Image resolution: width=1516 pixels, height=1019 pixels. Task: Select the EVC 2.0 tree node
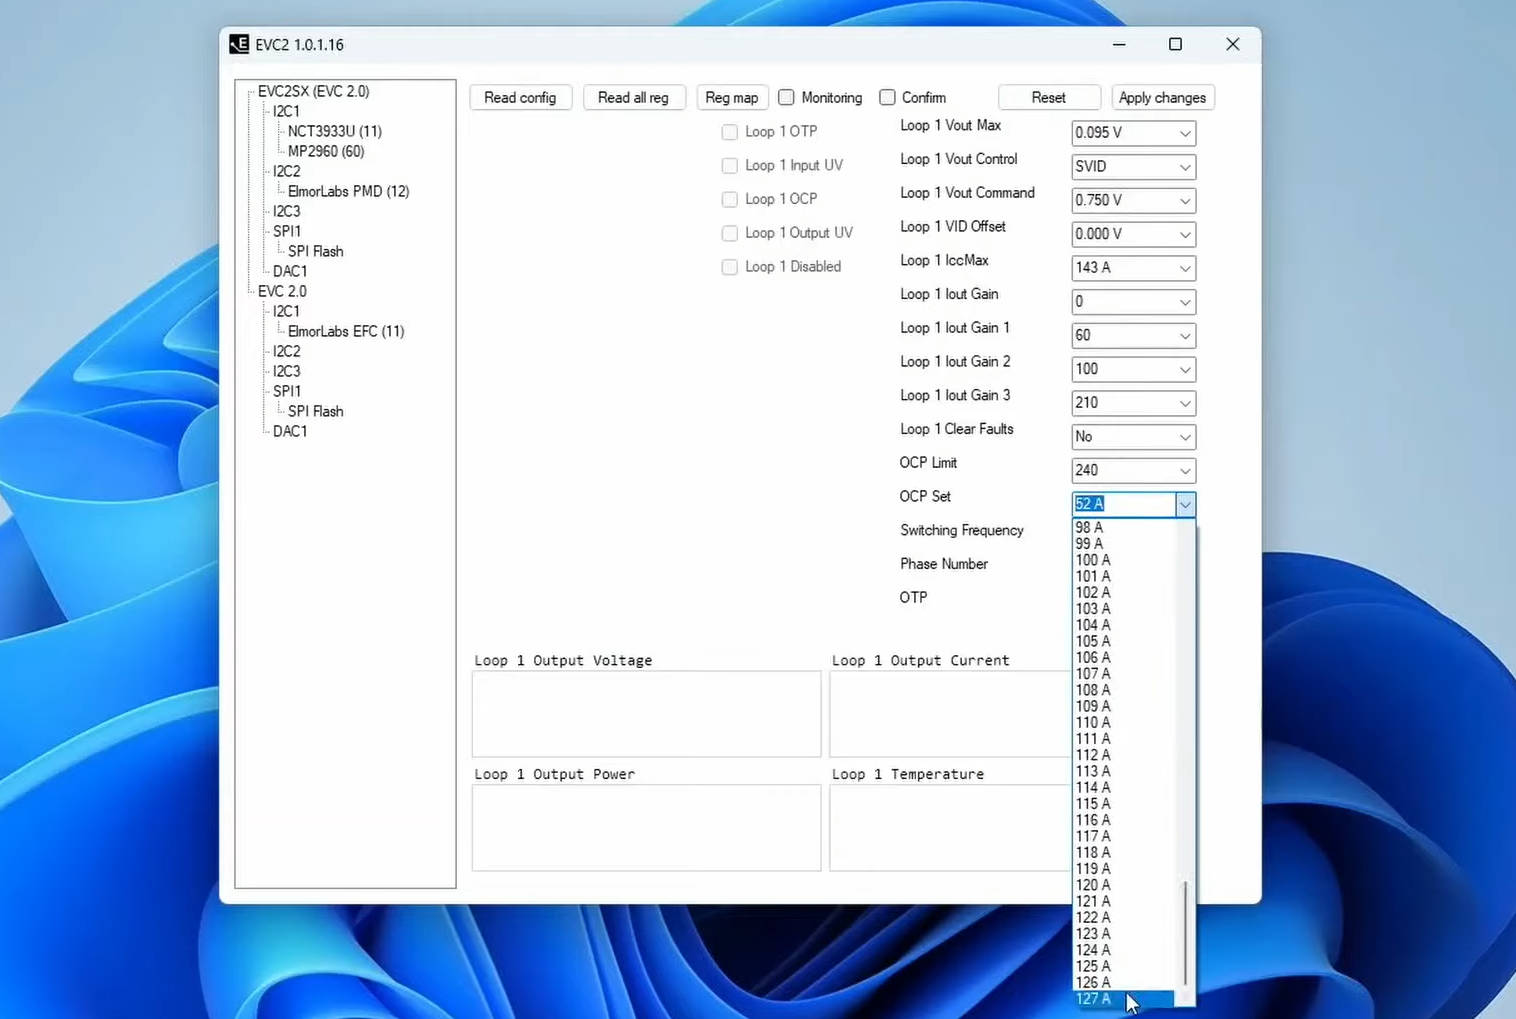click(x=282, y=291)
